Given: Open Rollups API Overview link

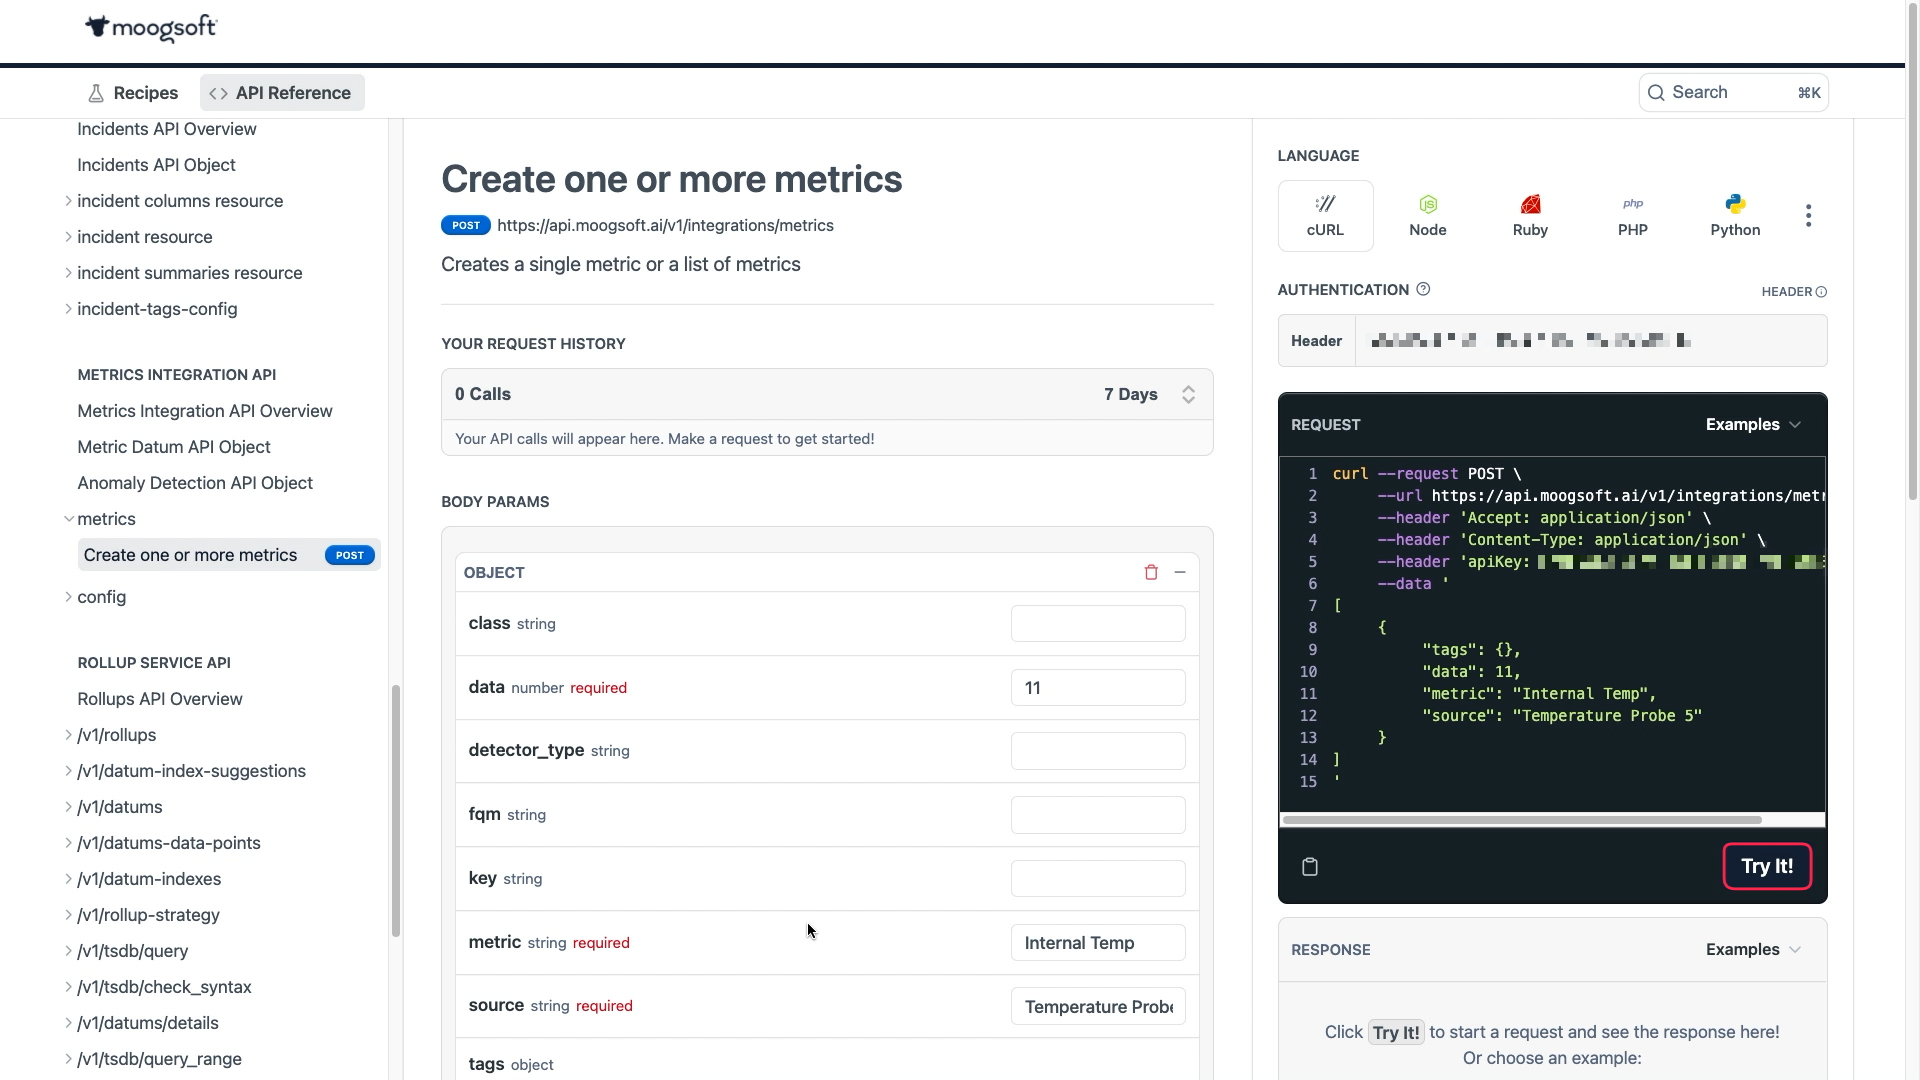Looking at the screenshot, I should (160, 699).
